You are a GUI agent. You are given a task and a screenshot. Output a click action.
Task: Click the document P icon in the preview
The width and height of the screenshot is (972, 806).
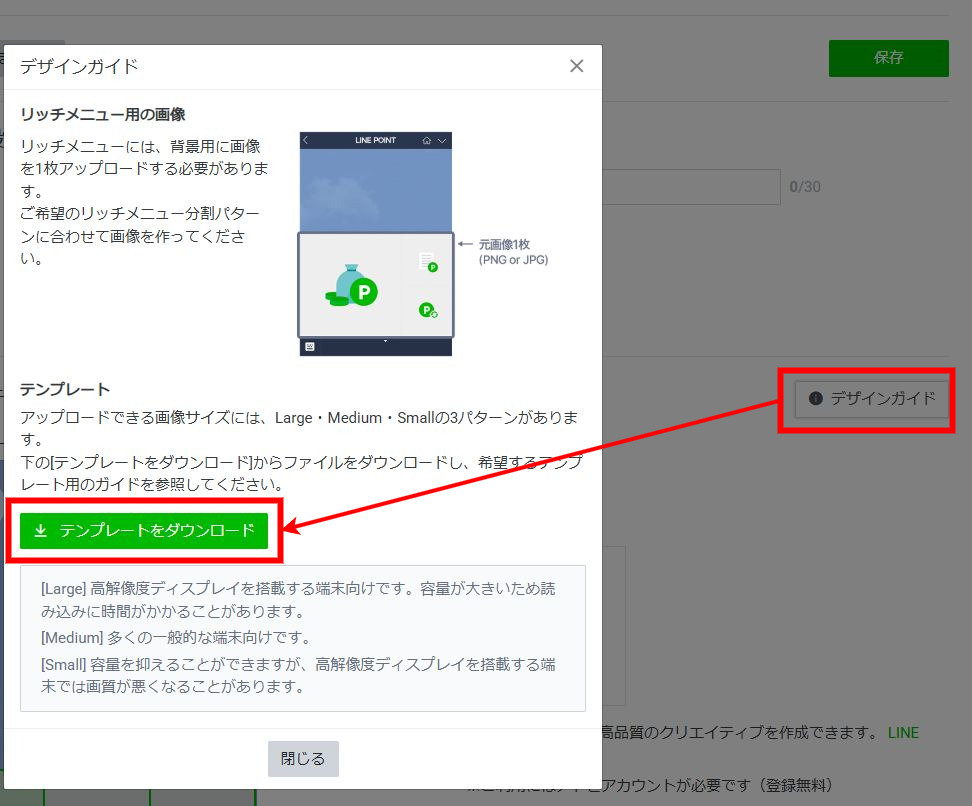tap(428, 263)
